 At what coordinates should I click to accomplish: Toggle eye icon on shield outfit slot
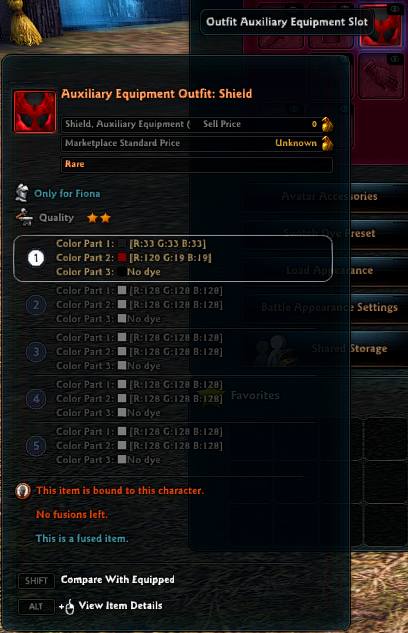[x=395, y=8]
